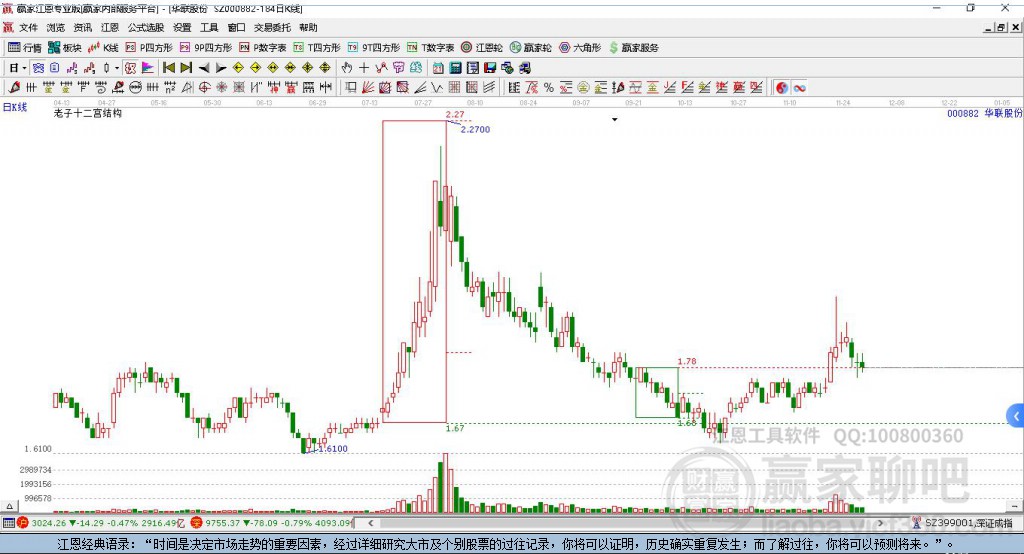Click the yin-yang icon

[782, 88]
